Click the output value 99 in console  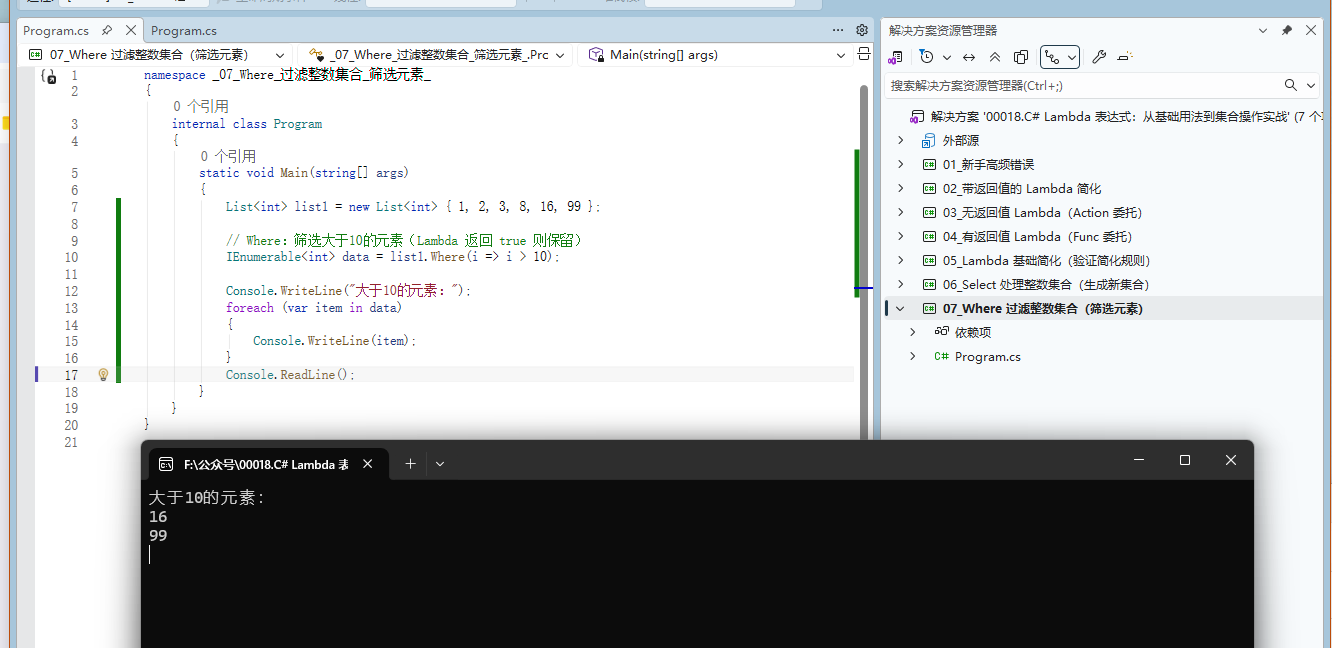coord(158,536)
